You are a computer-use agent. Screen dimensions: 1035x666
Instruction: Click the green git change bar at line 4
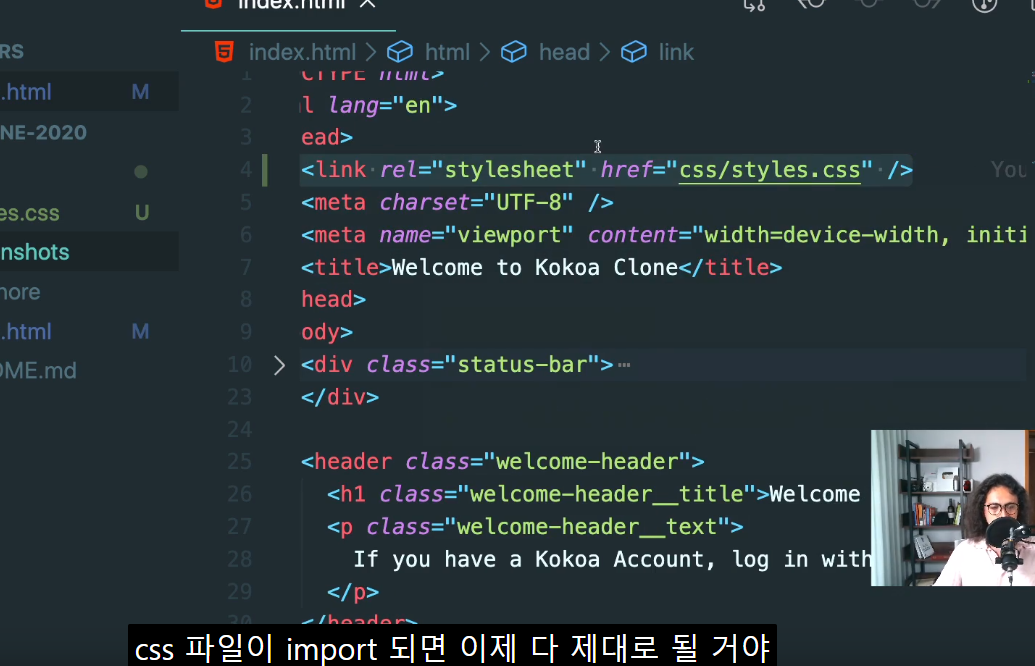point(265,170)
